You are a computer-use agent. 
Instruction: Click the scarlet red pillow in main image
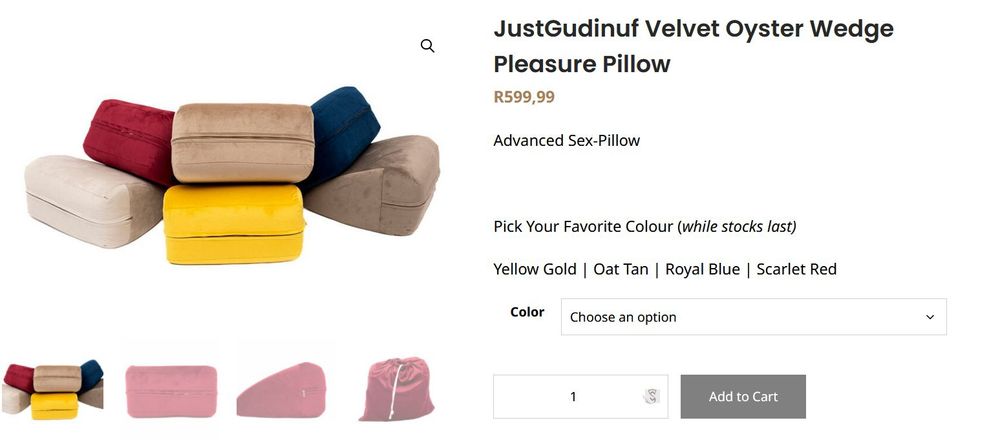(x=128, y=140)
